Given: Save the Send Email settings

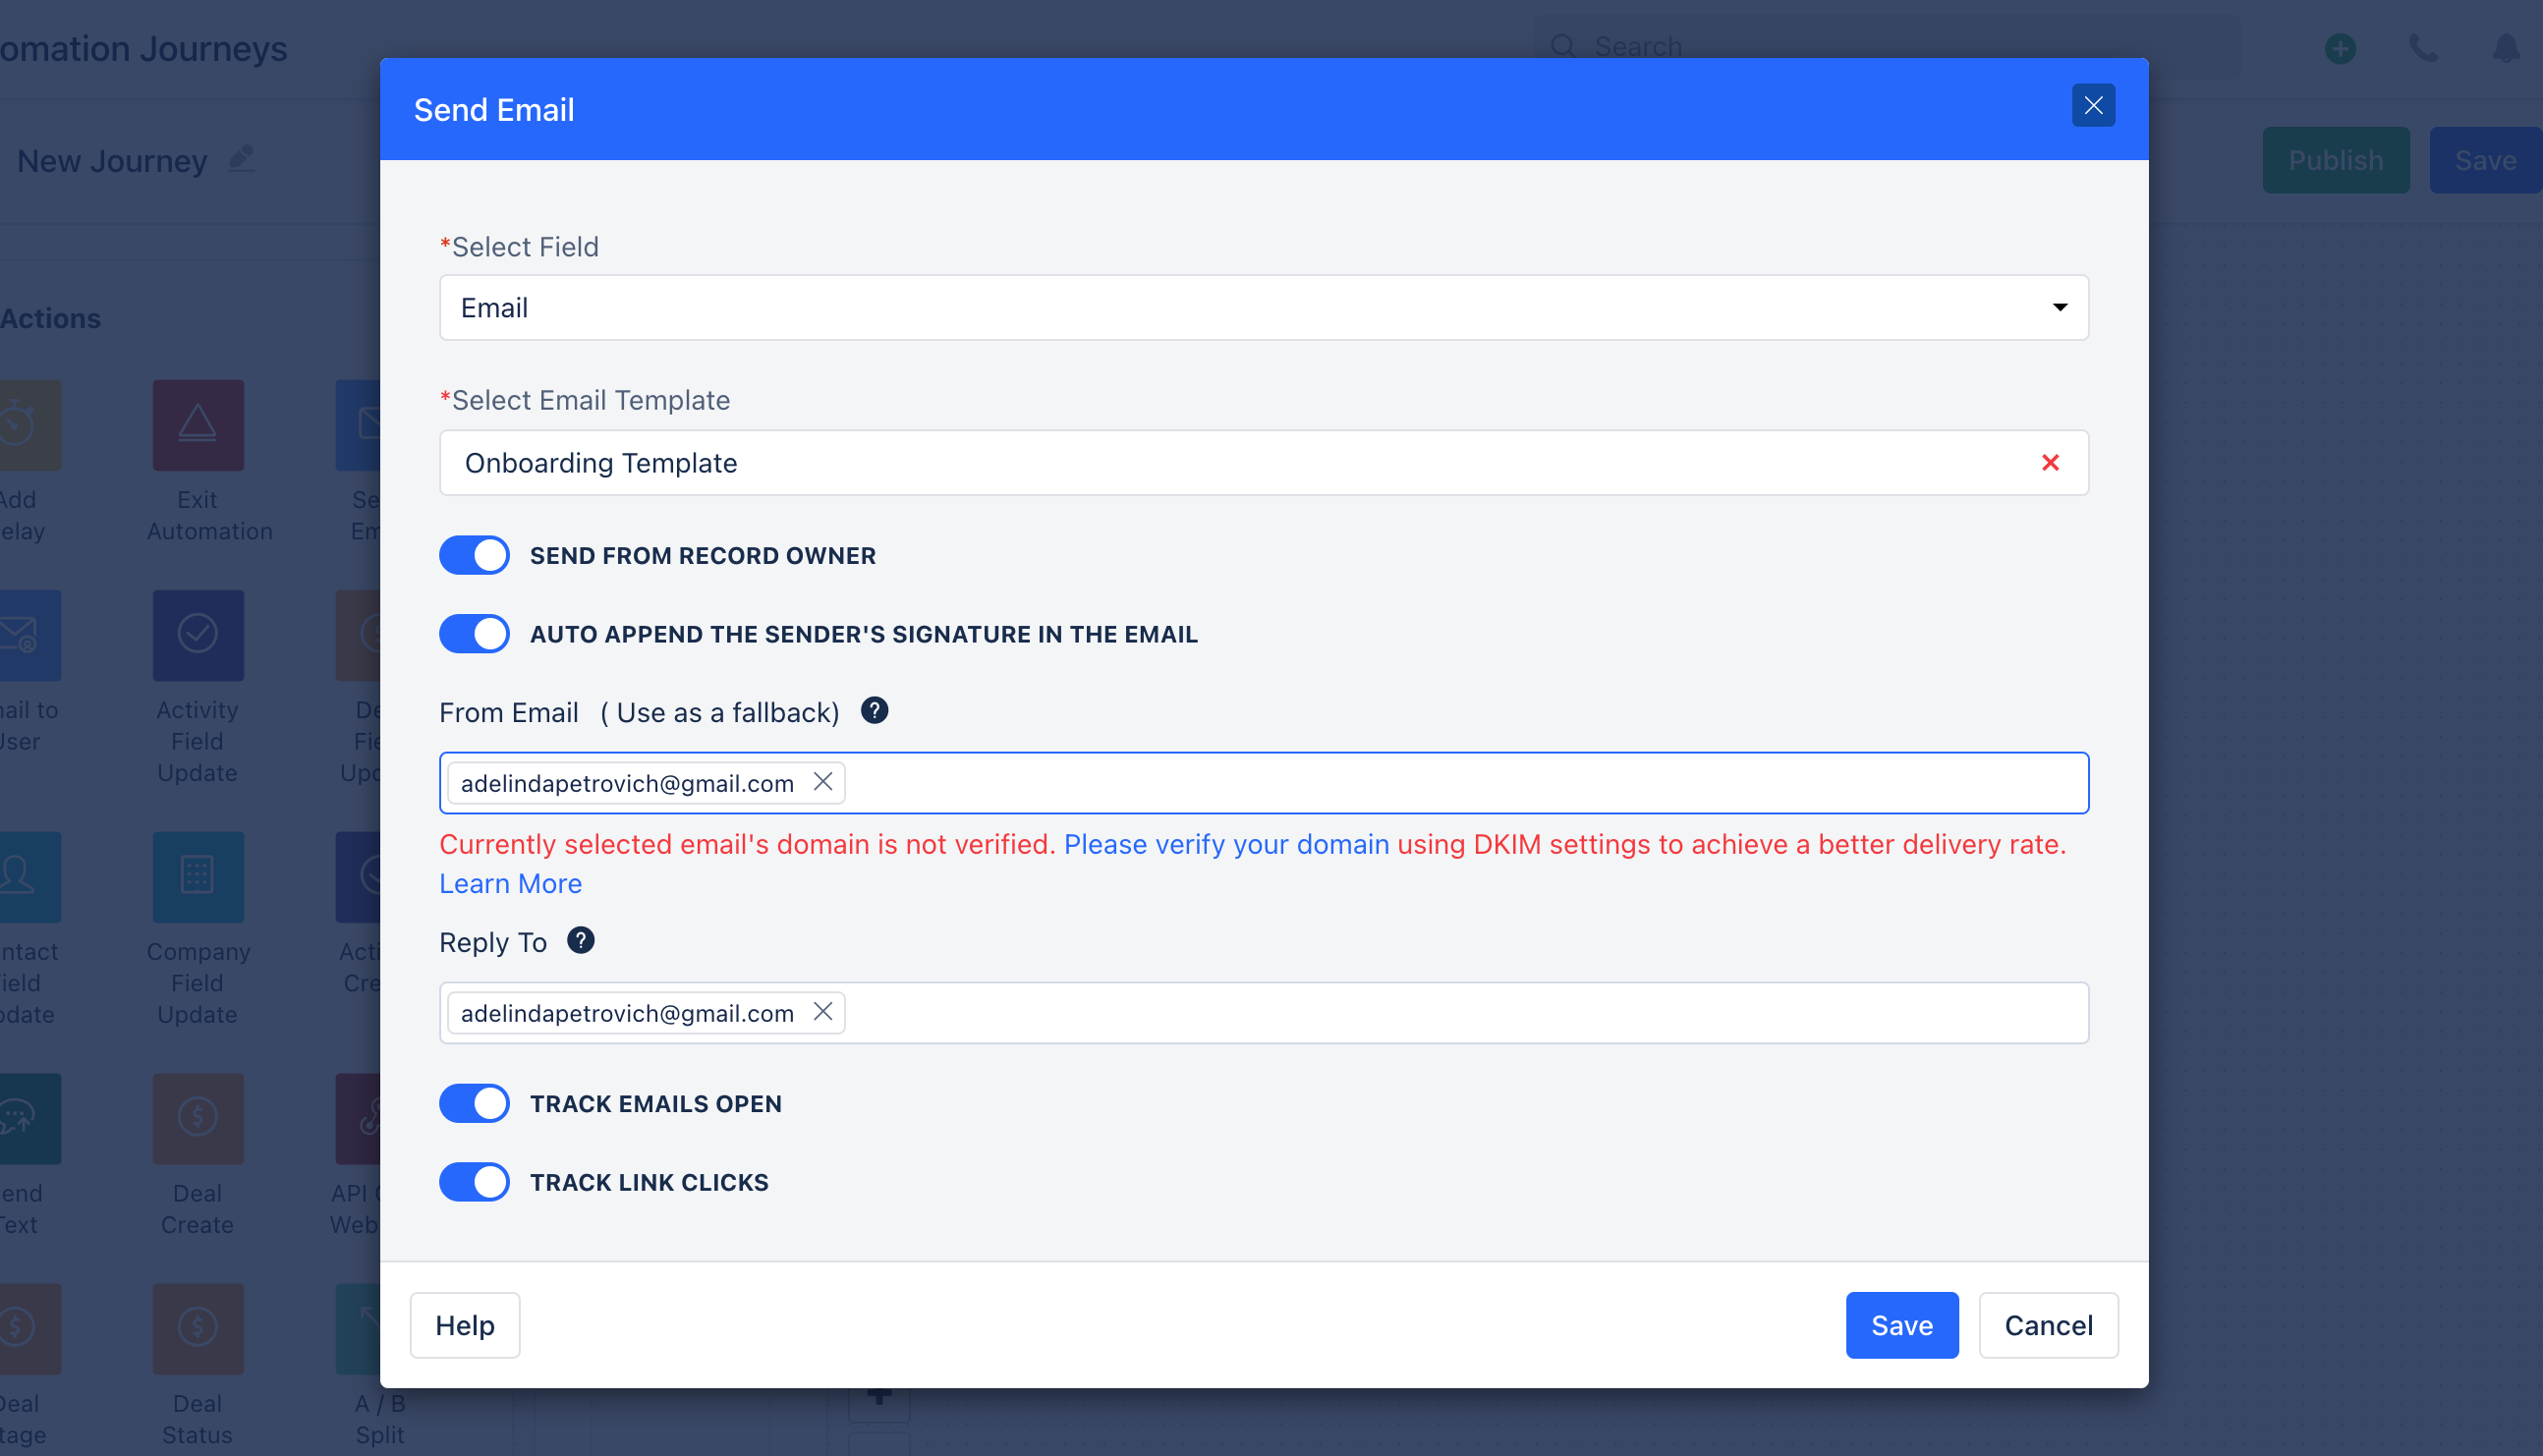Looking at the screenshot, I should [1901, 1325].
